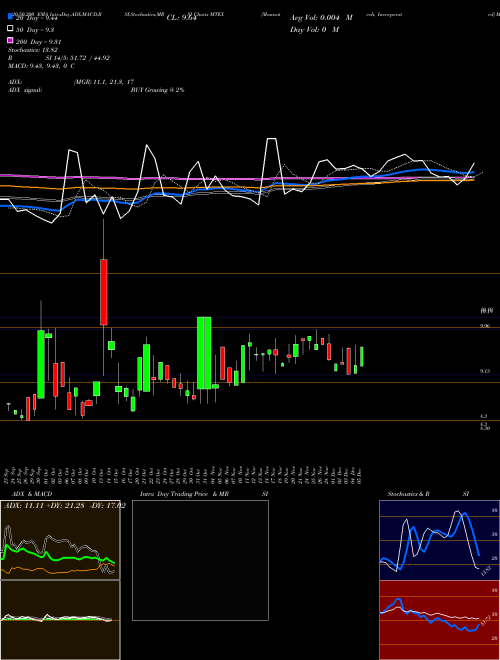Open the MACD sub-chart panel
Image resolution: width=500 pixels, height=660 pixels.
click(x=60, y=620)
